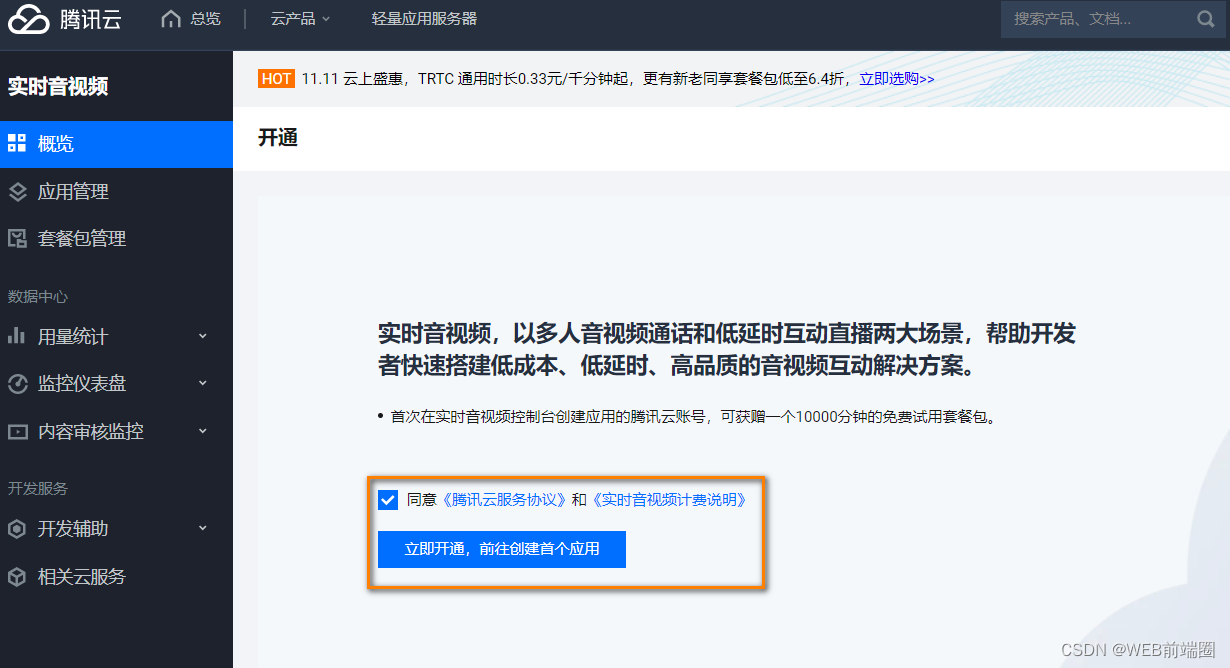Click the 用量统计 bar chart icon
This screenshot has height=668, width=1230.
17,336
